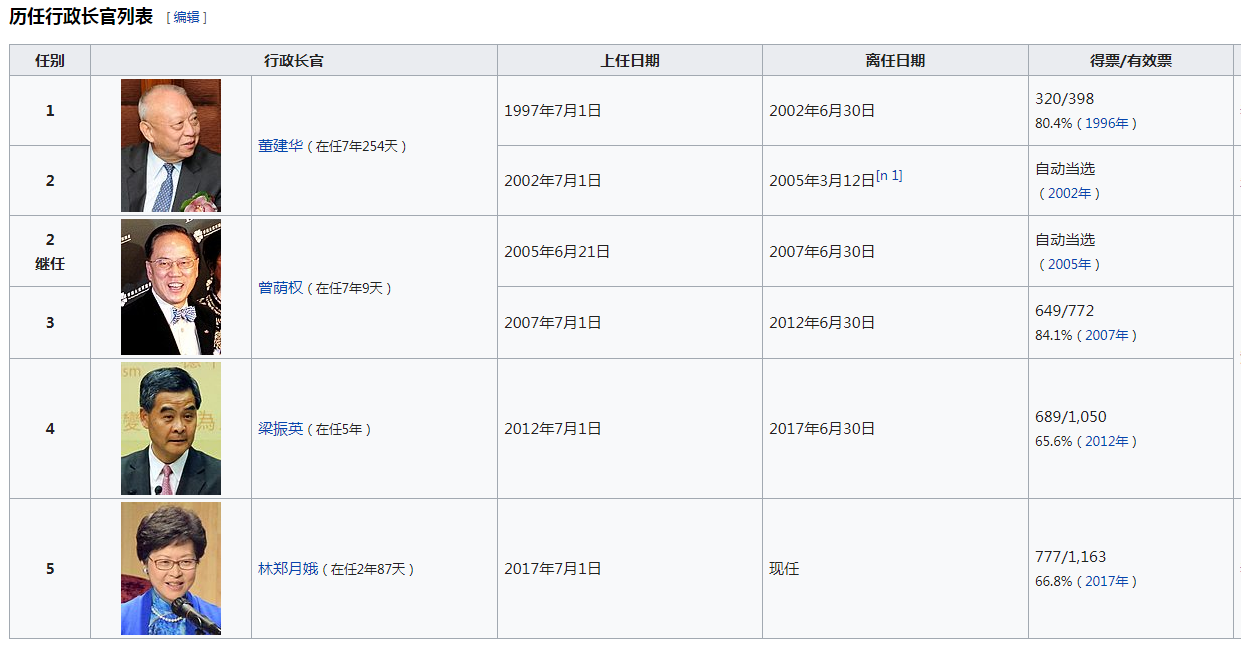Open the 梁振英 name link
1241x647 pixels.
coord(280,429)
